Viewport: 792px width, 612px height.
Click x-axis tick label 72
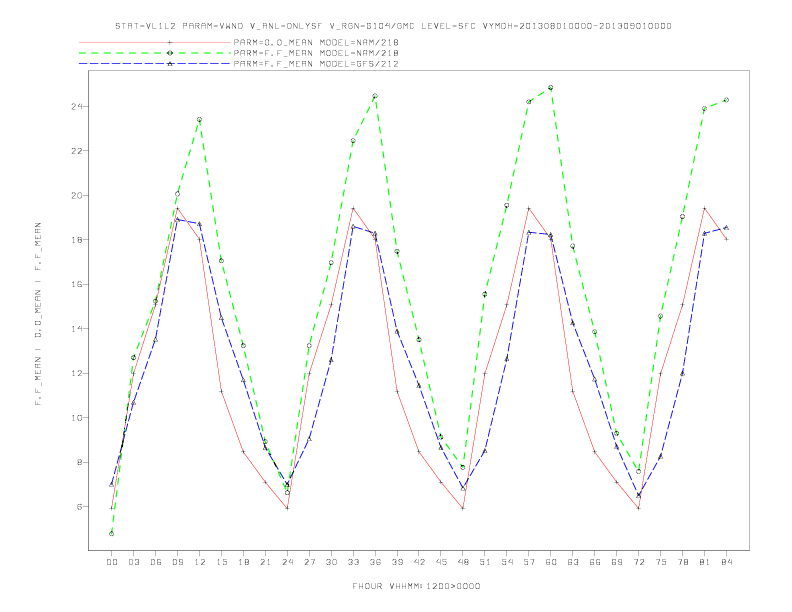(639, 562)
